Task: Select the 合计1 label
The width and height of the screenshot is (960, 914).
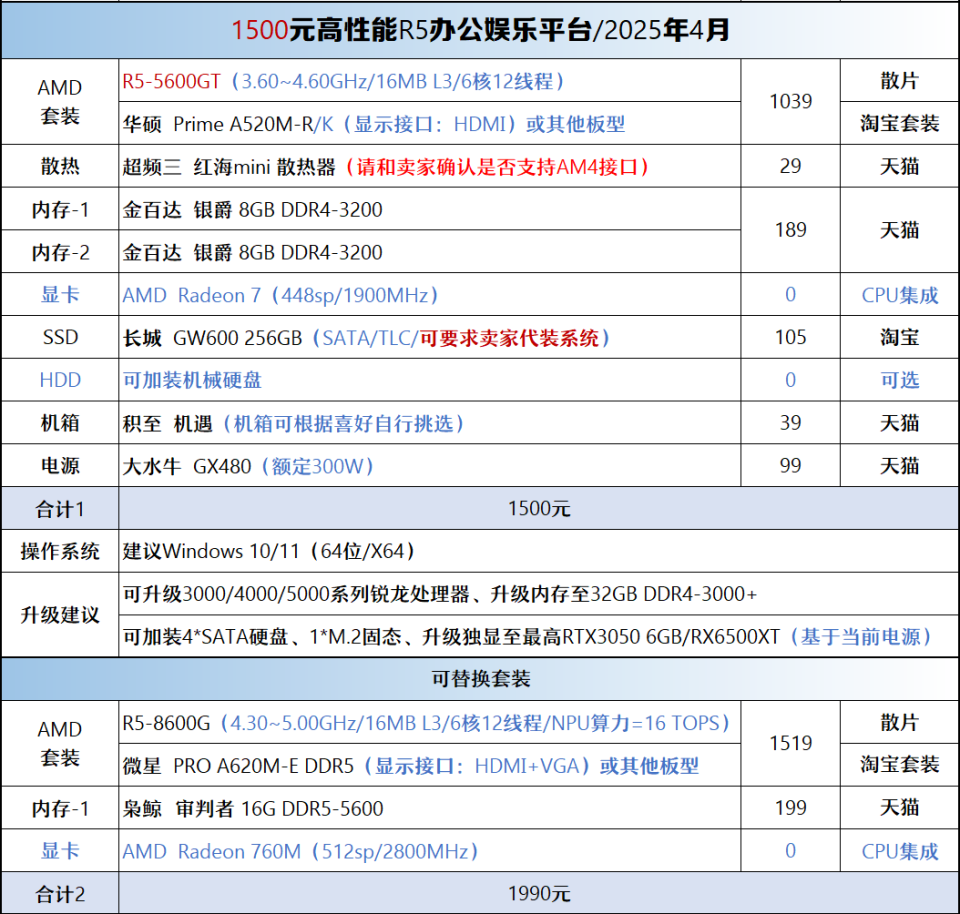Action: click(59, 509)
